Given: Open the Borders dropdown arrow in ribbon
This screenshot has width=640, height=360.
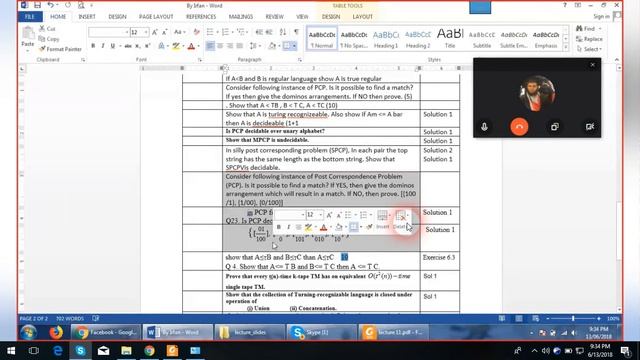Looking at the screenshot, I should pyautogui.click(x=294, y=46).
